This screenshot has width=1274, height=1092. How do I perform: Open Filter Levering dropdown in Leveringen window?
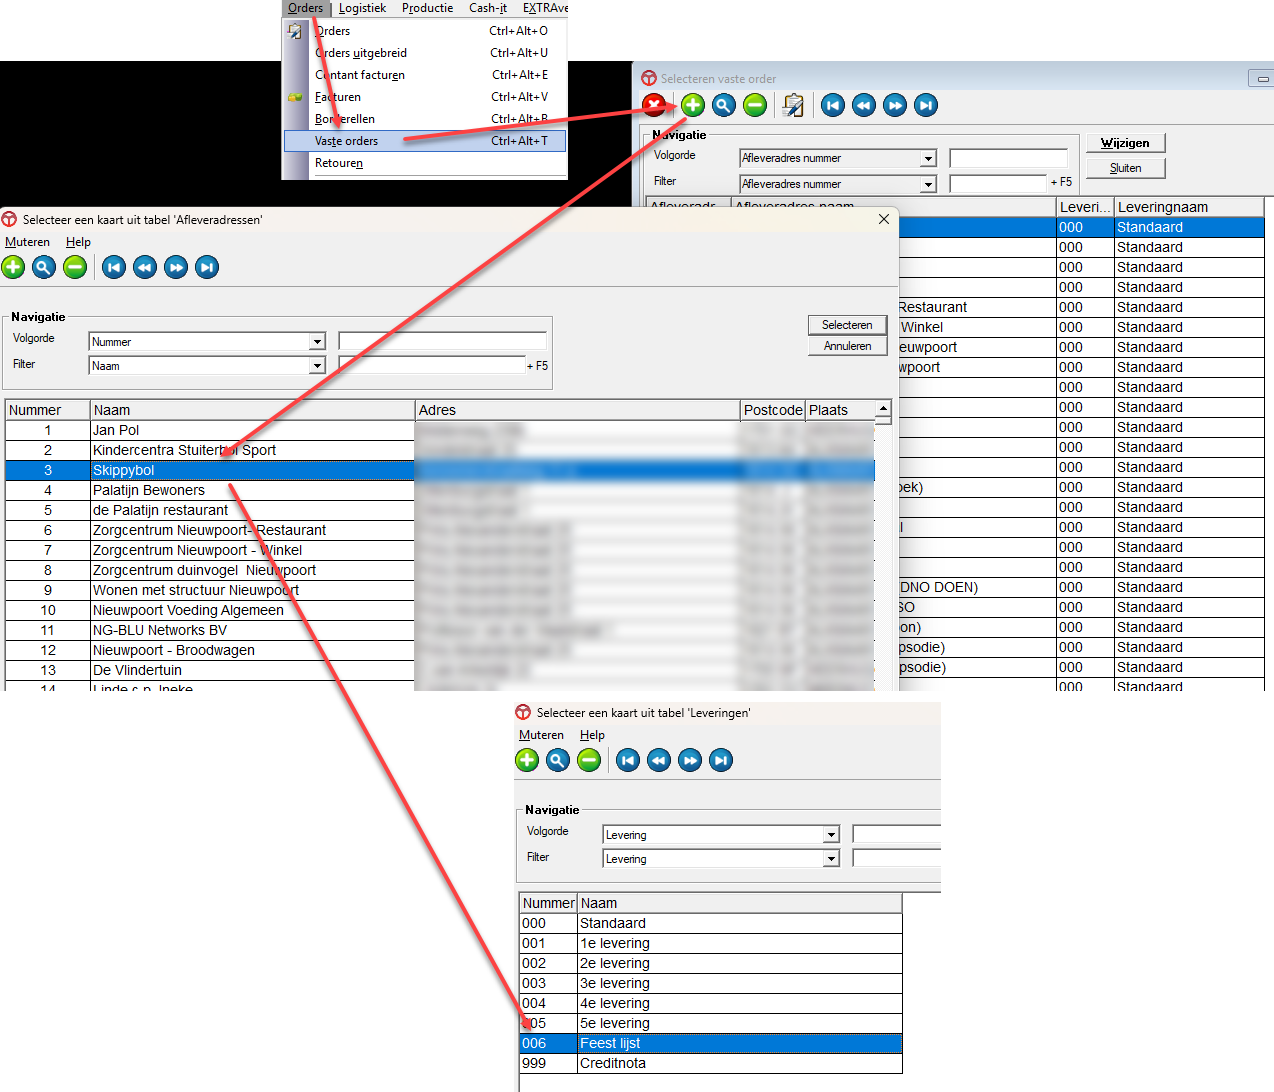831,859
